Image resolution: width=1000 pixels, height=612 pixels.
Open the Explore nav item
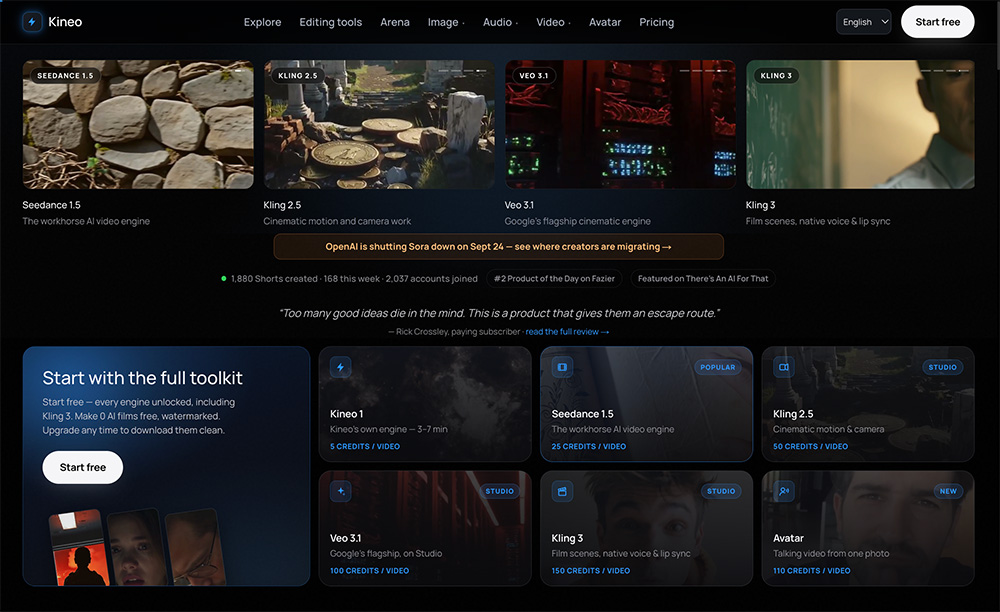click(262, 22)
